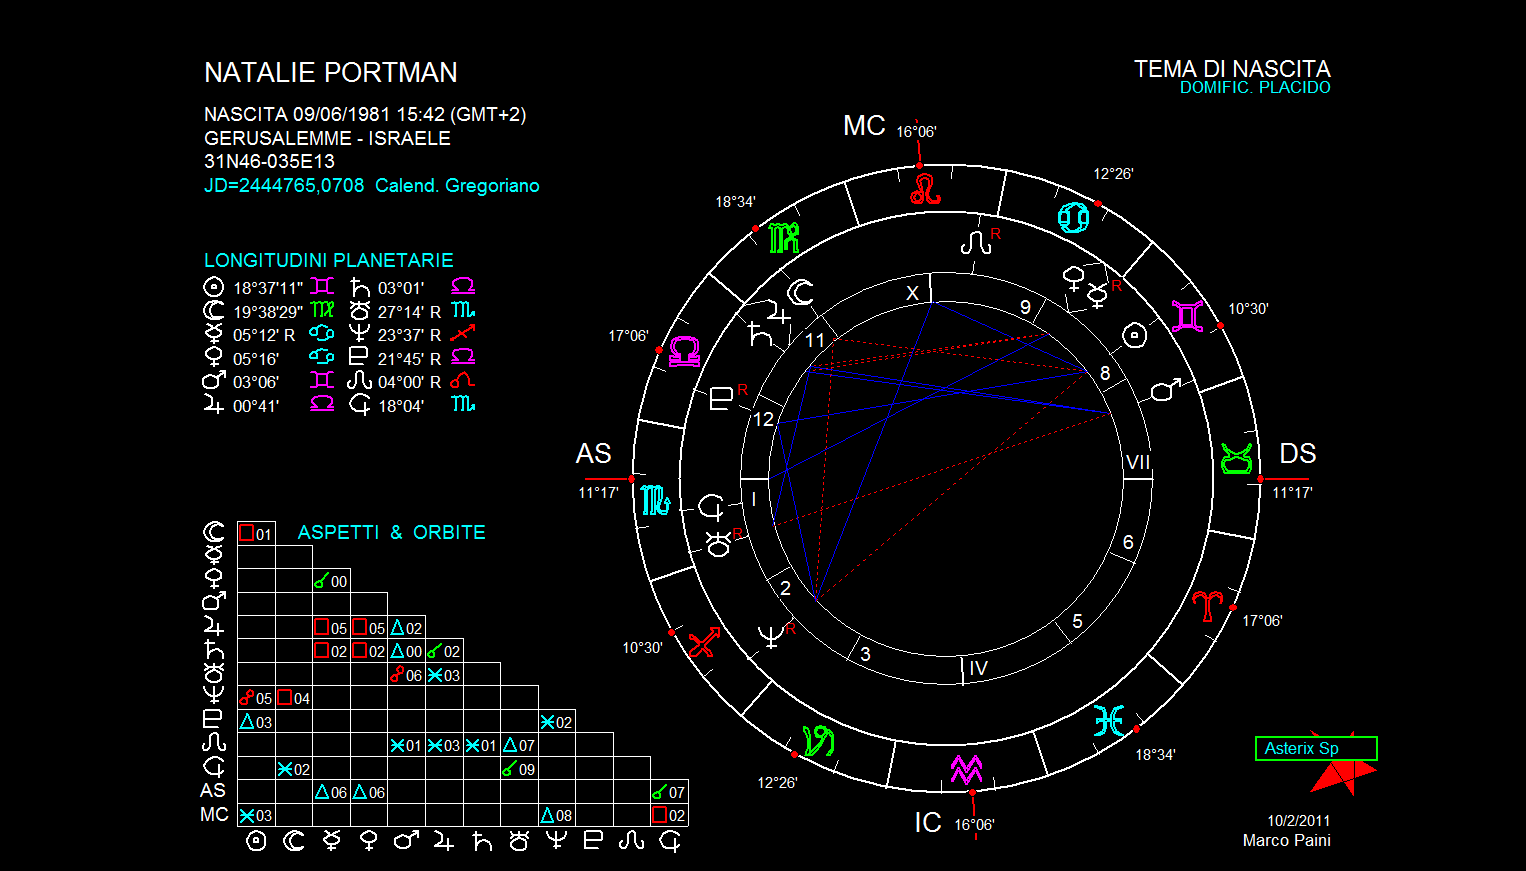Click the red Sagittarius glyph in the zodiac ring
Viewport: 1526px width, 871px height.
[703, 642]
